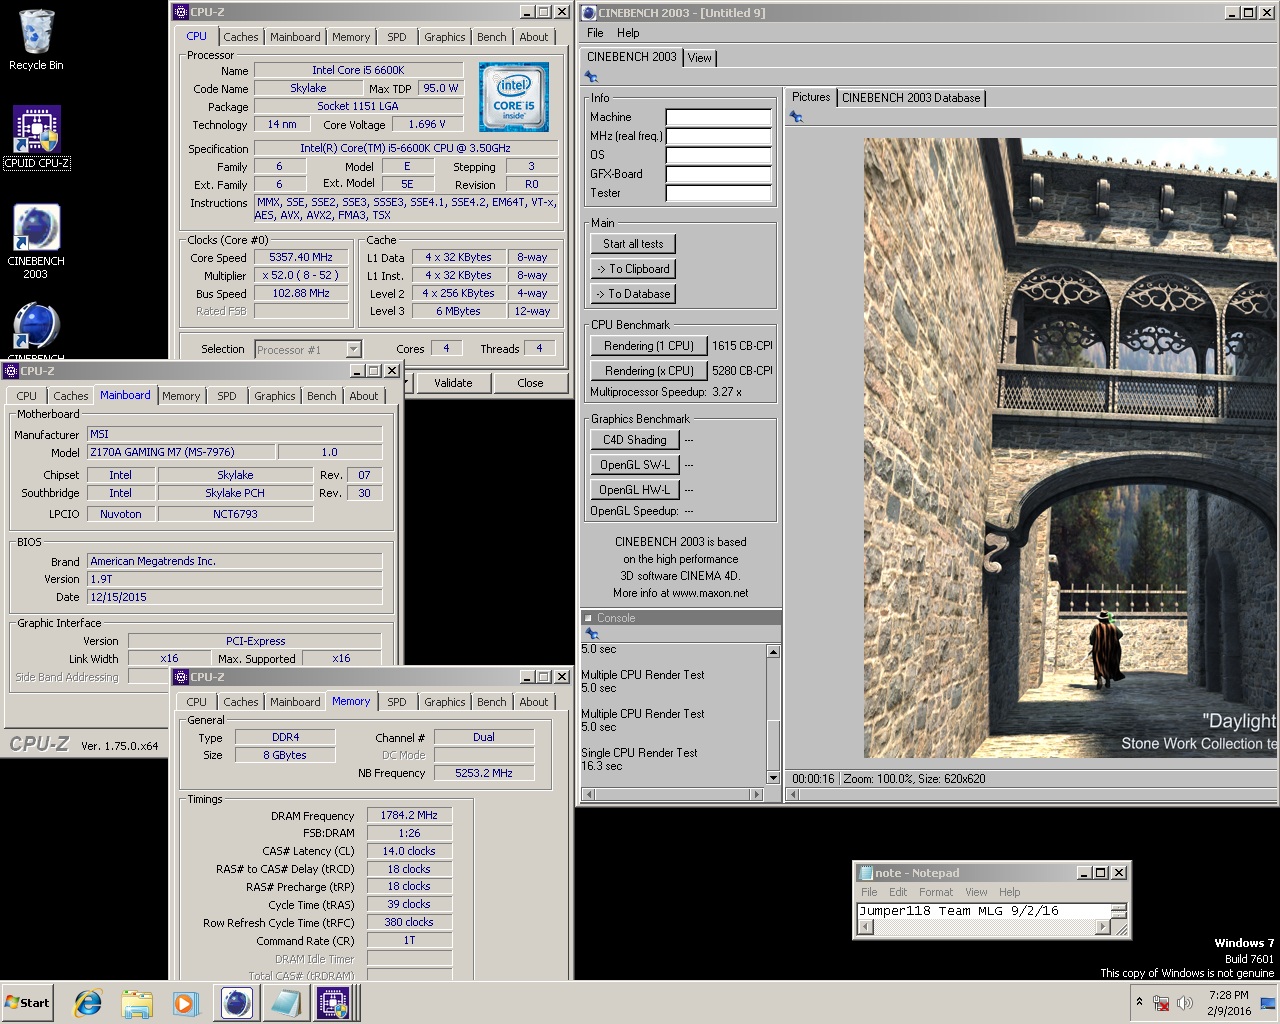Viewport: 1280px width, 1024px height.
Task: Click Close button in CPU-Z
Action: click(530, 383)
